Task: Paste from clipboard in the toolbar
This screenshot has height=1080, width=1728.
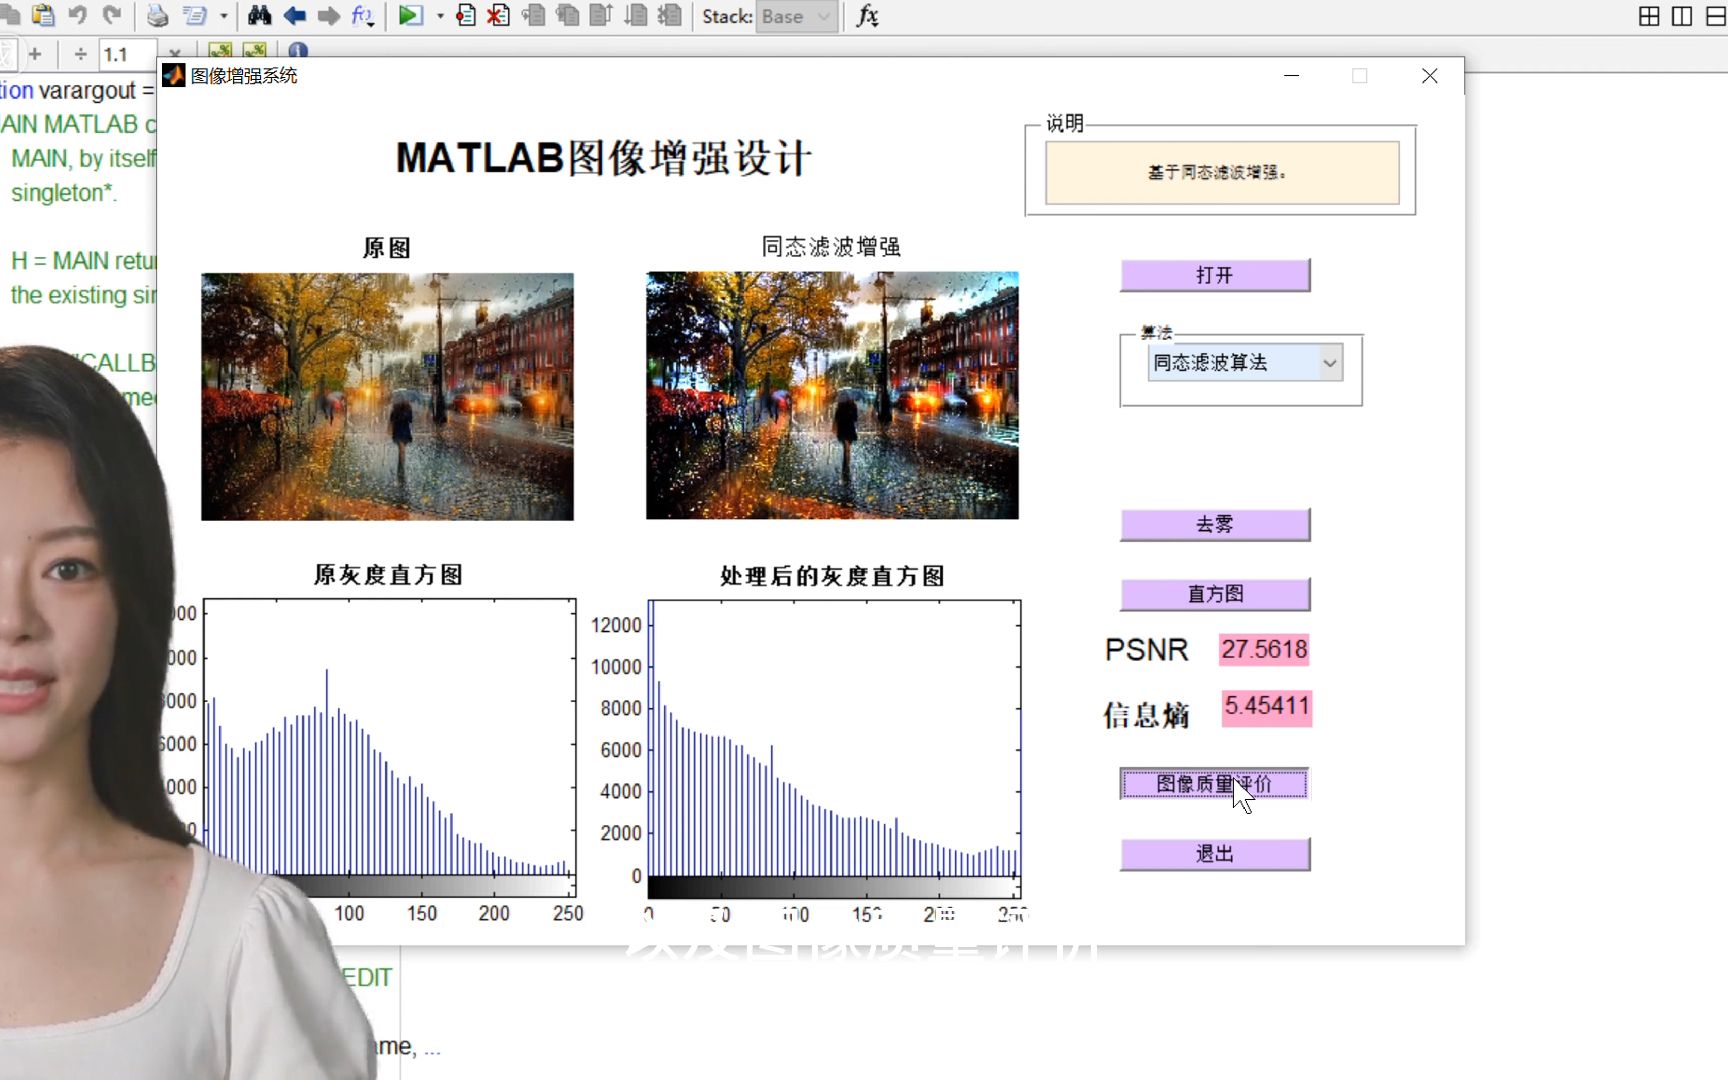Action: point(43,16)
